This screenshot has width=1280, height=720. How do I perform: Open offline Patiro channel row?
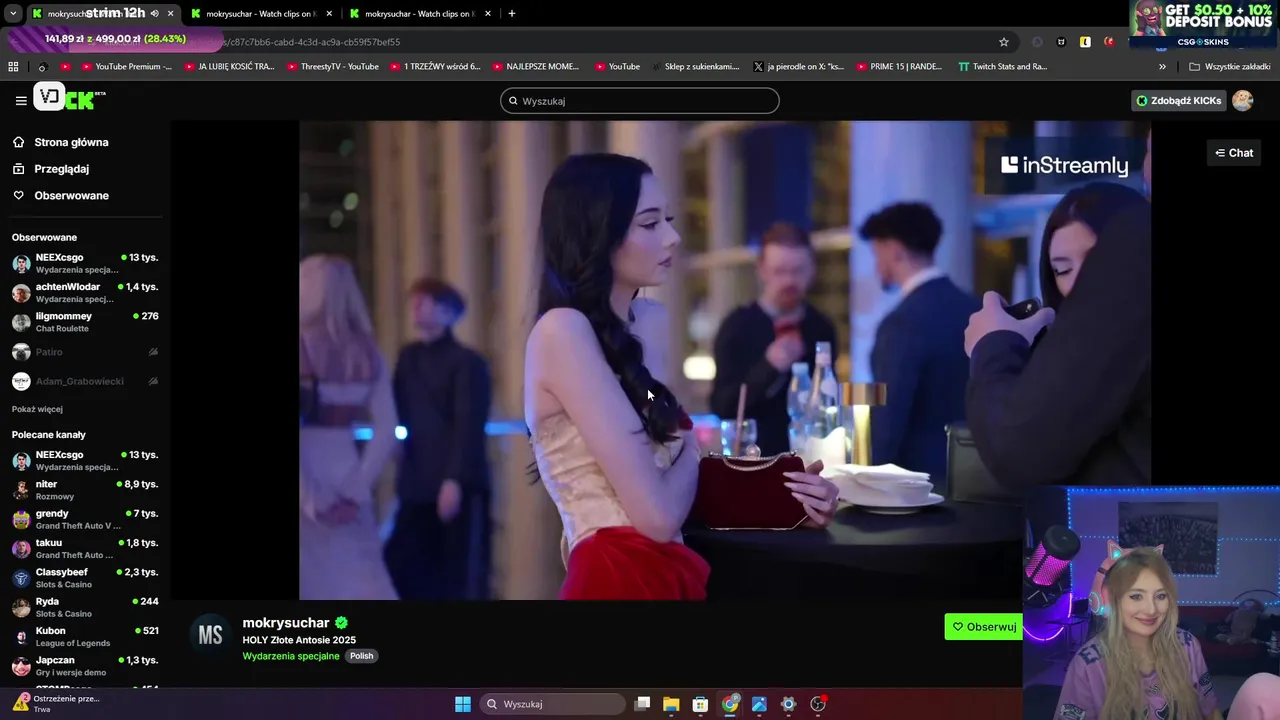pyautogui.click(x=85, y=352)
